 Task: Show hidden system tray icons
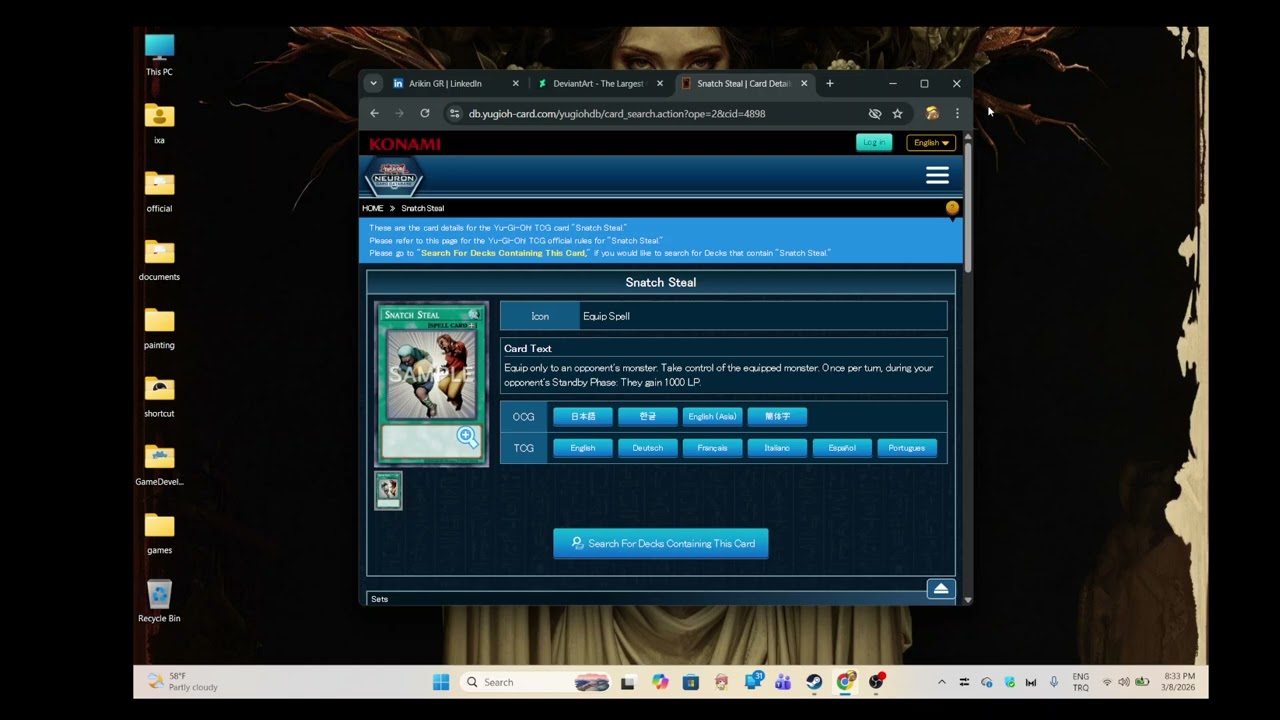941,682
